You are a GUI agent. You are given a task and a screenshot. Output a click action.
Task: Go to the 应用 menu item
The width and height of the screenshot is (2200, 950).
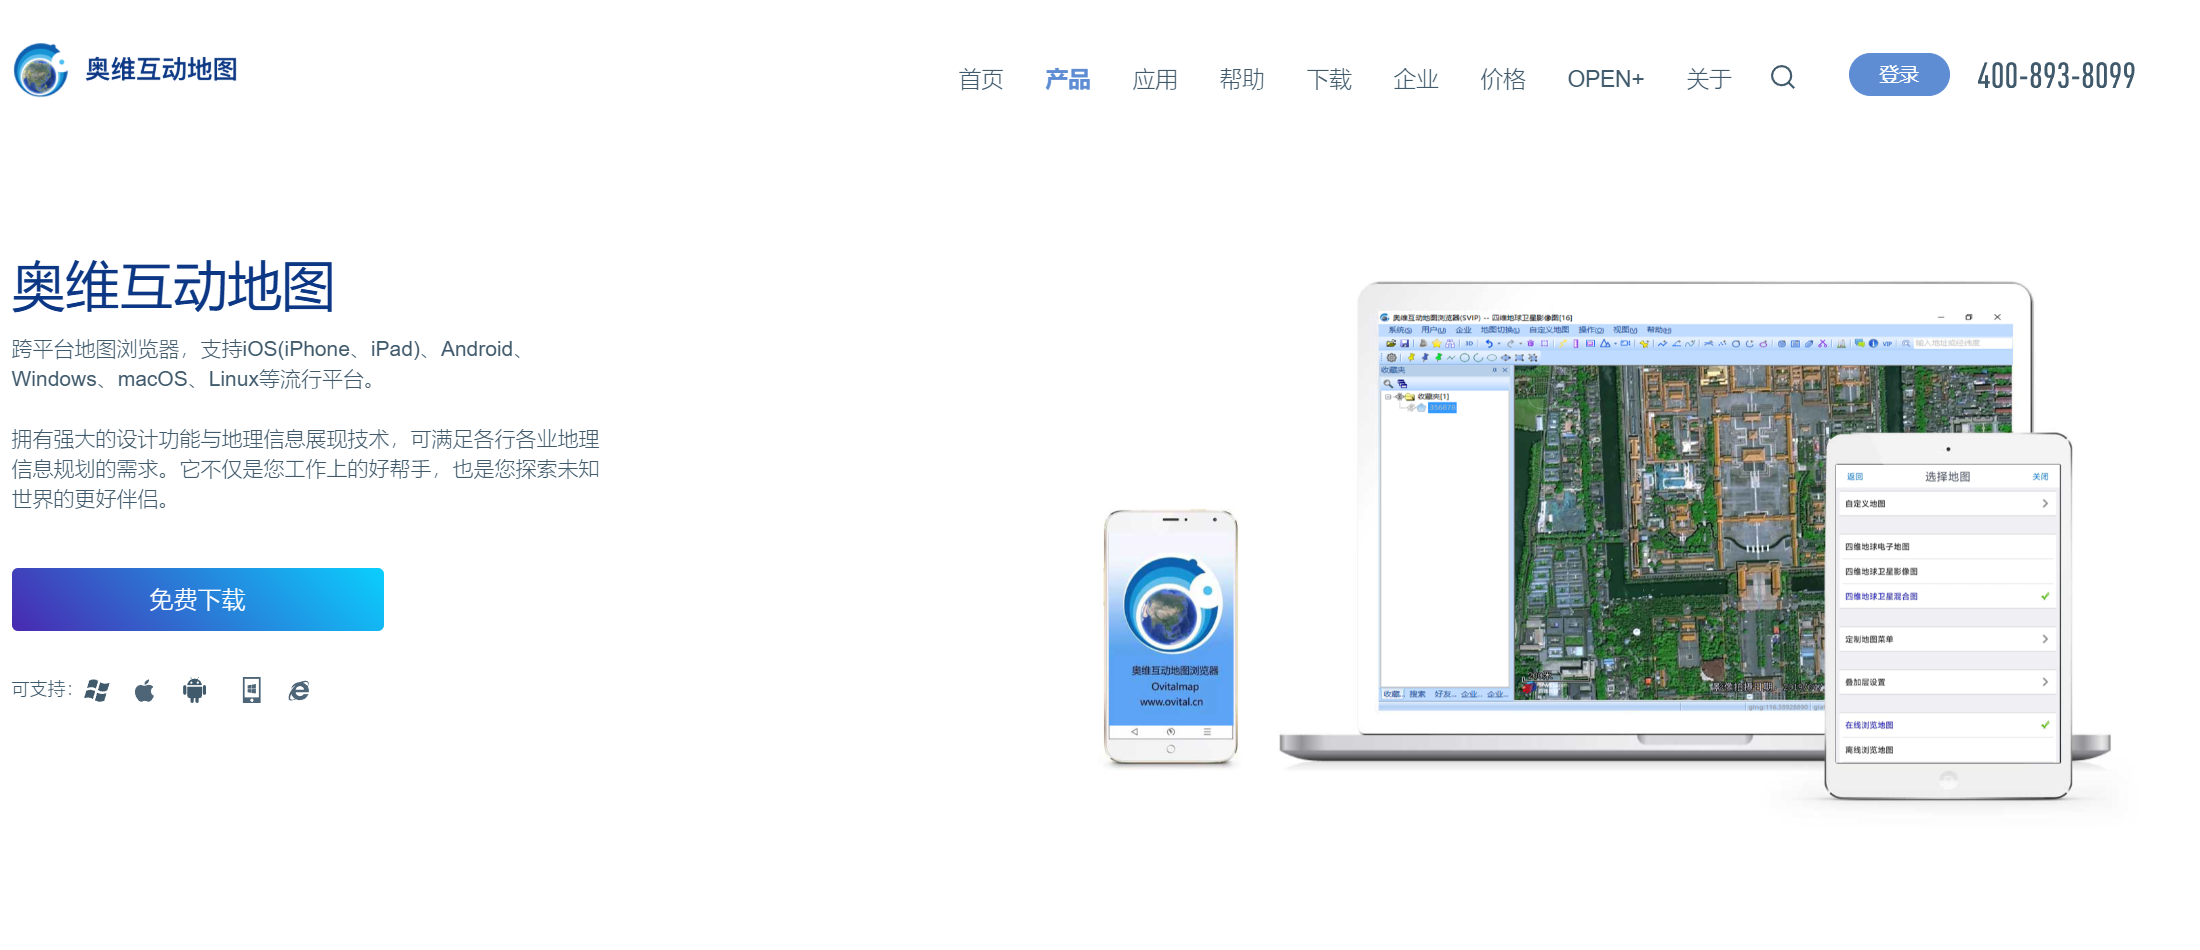pyautogui.click(x=1154, y=79)
